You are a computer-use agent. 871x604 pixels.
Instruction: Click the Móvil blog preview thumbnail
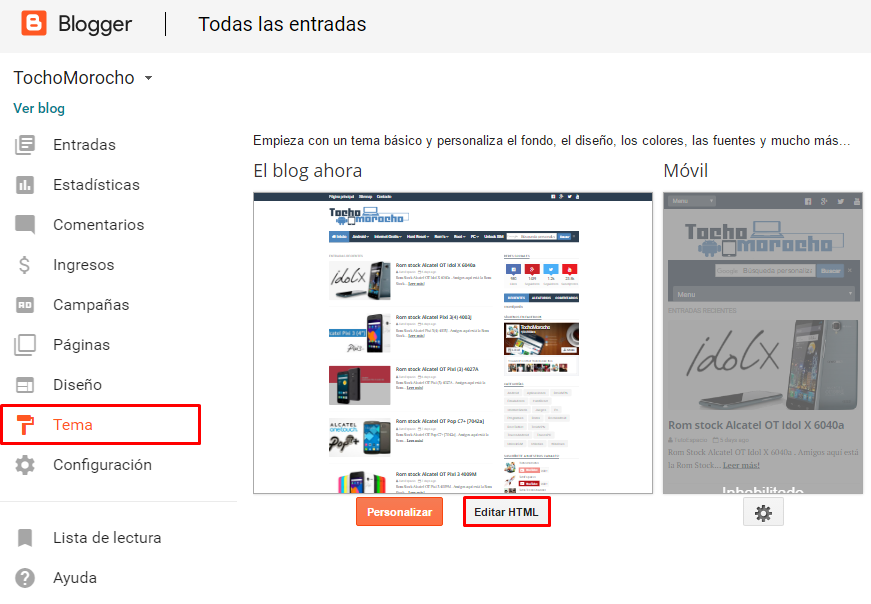point(763,343)
